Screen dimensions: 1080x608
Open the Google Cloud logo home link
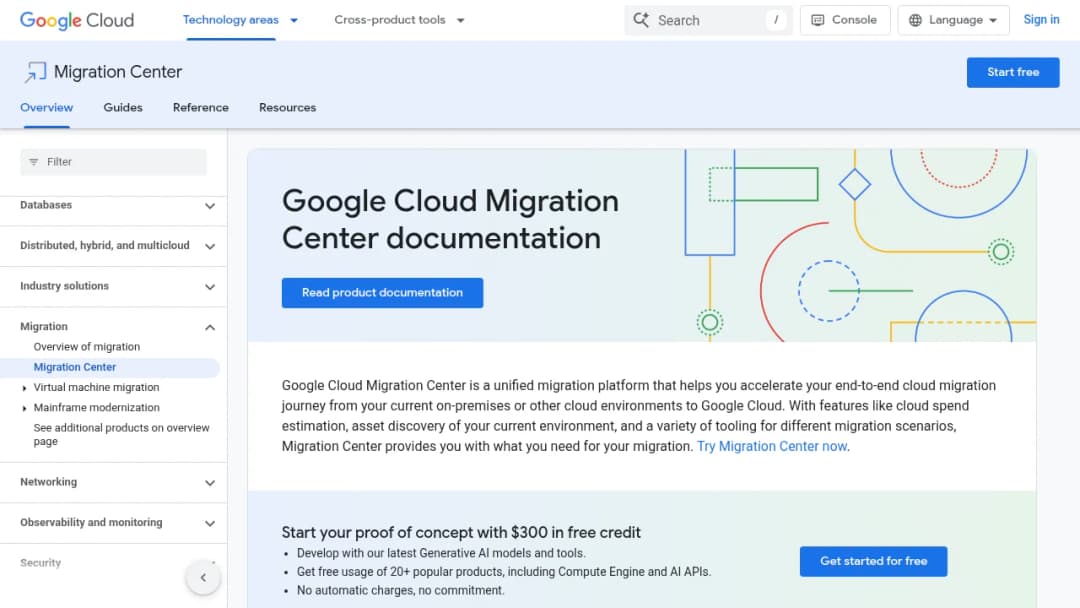coord(76,20)
